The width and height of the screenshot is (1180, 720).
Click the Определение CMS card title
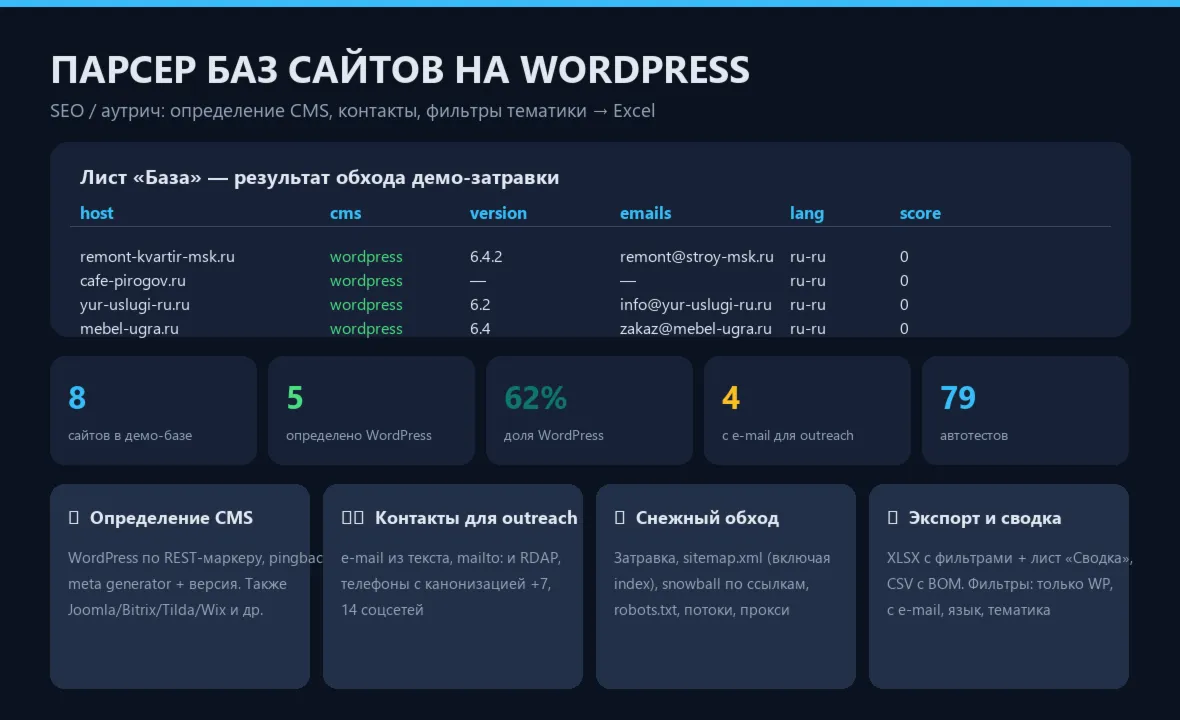coord(171,518)
